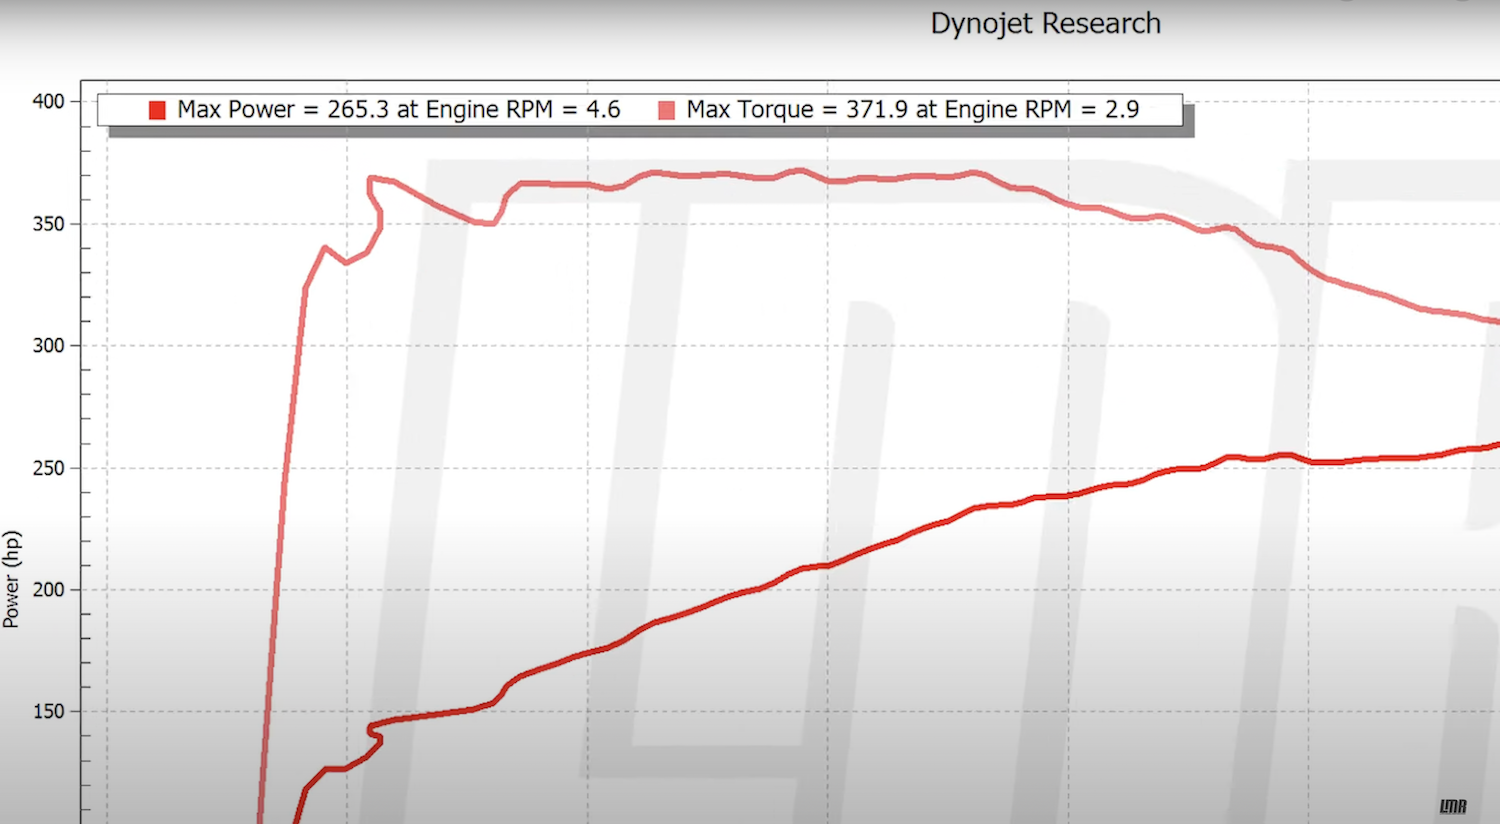Select the Max Power = 265.3 legend text
The height and width of the screenshot is (824, 1500).
399,110
